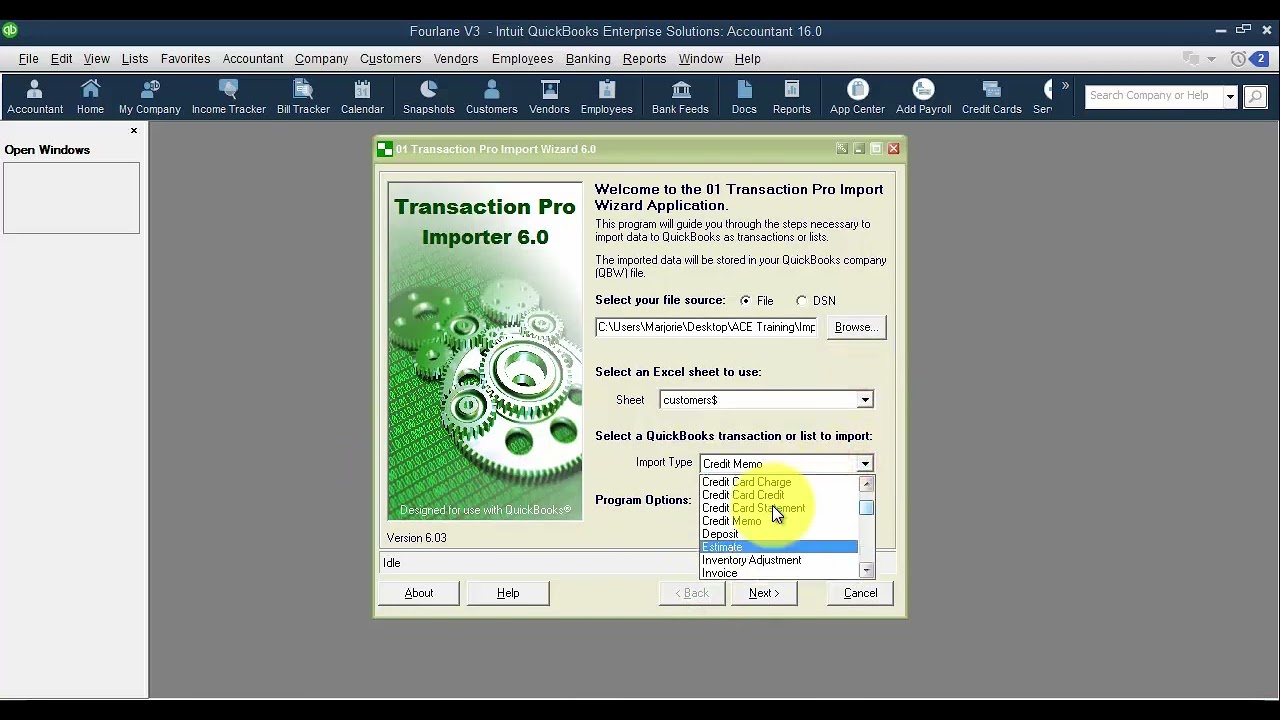The height and width of the screenshot is (720, 1280).
Task: Click the wizard Help button
Action: click(508, 593)
